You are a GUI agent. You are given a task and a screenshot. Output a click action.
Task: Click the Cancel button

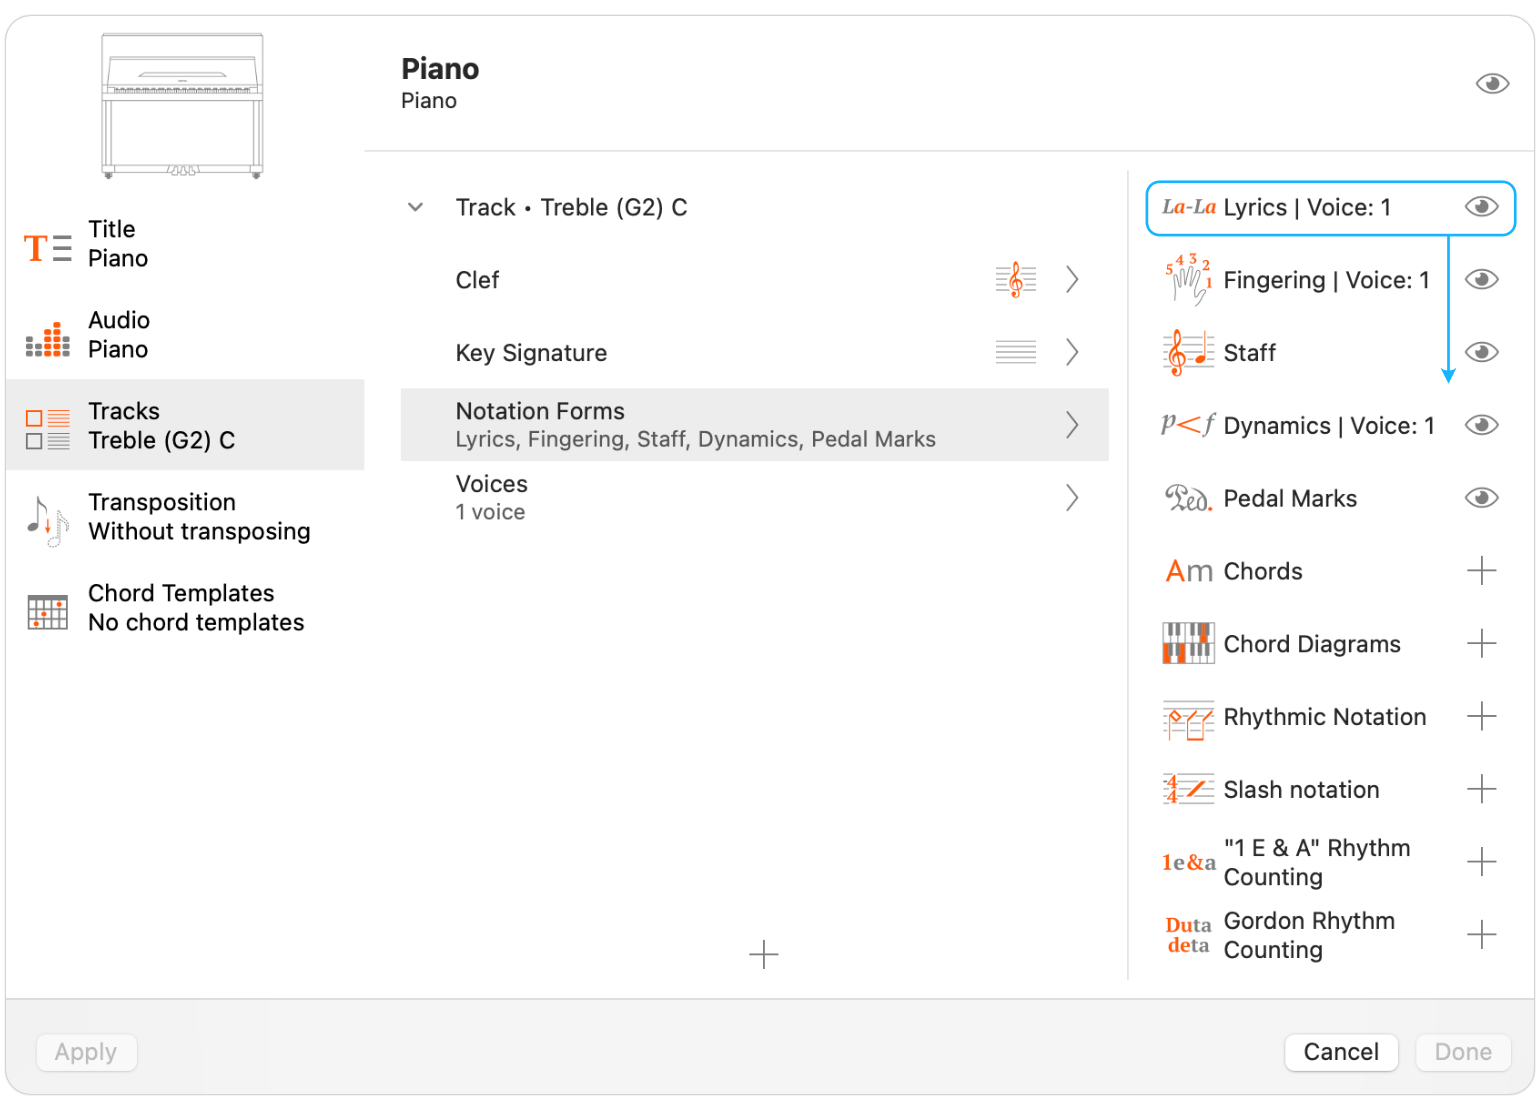pos(1341,1052)
